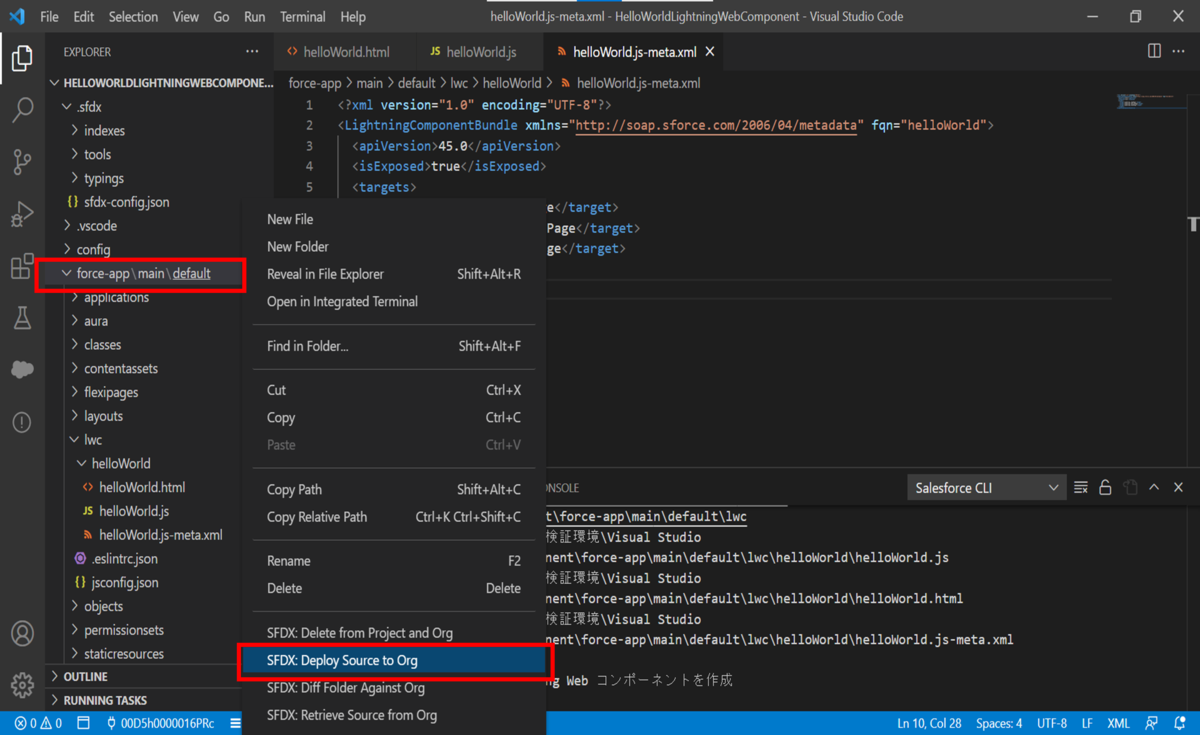Maximize the panel with up chevron
Viewport: 1200px width, 735px height.
point(1154,488)
